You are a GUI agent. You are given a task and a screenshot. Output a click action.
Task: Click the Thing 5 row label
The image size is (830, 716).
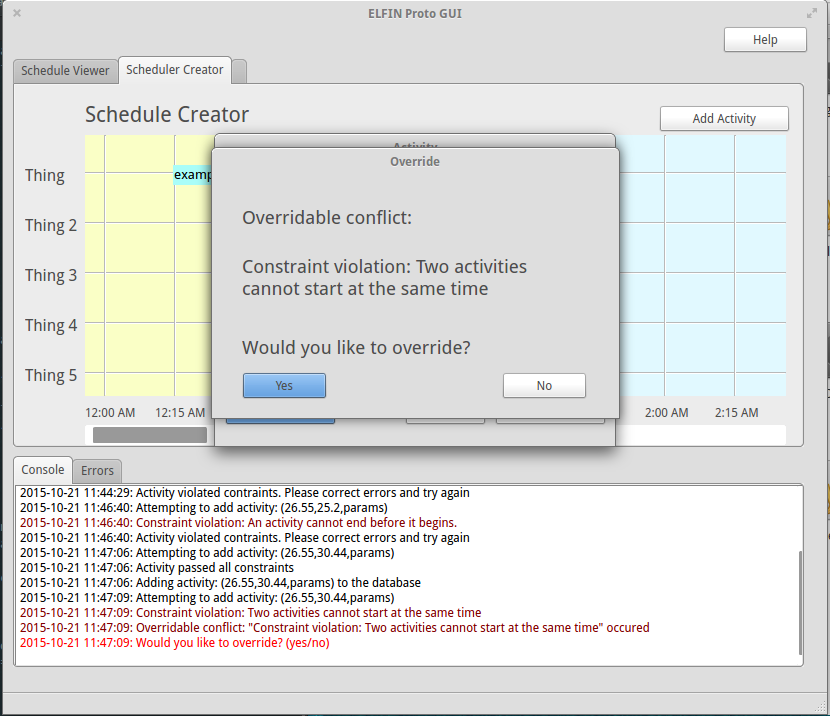point(51,375)
